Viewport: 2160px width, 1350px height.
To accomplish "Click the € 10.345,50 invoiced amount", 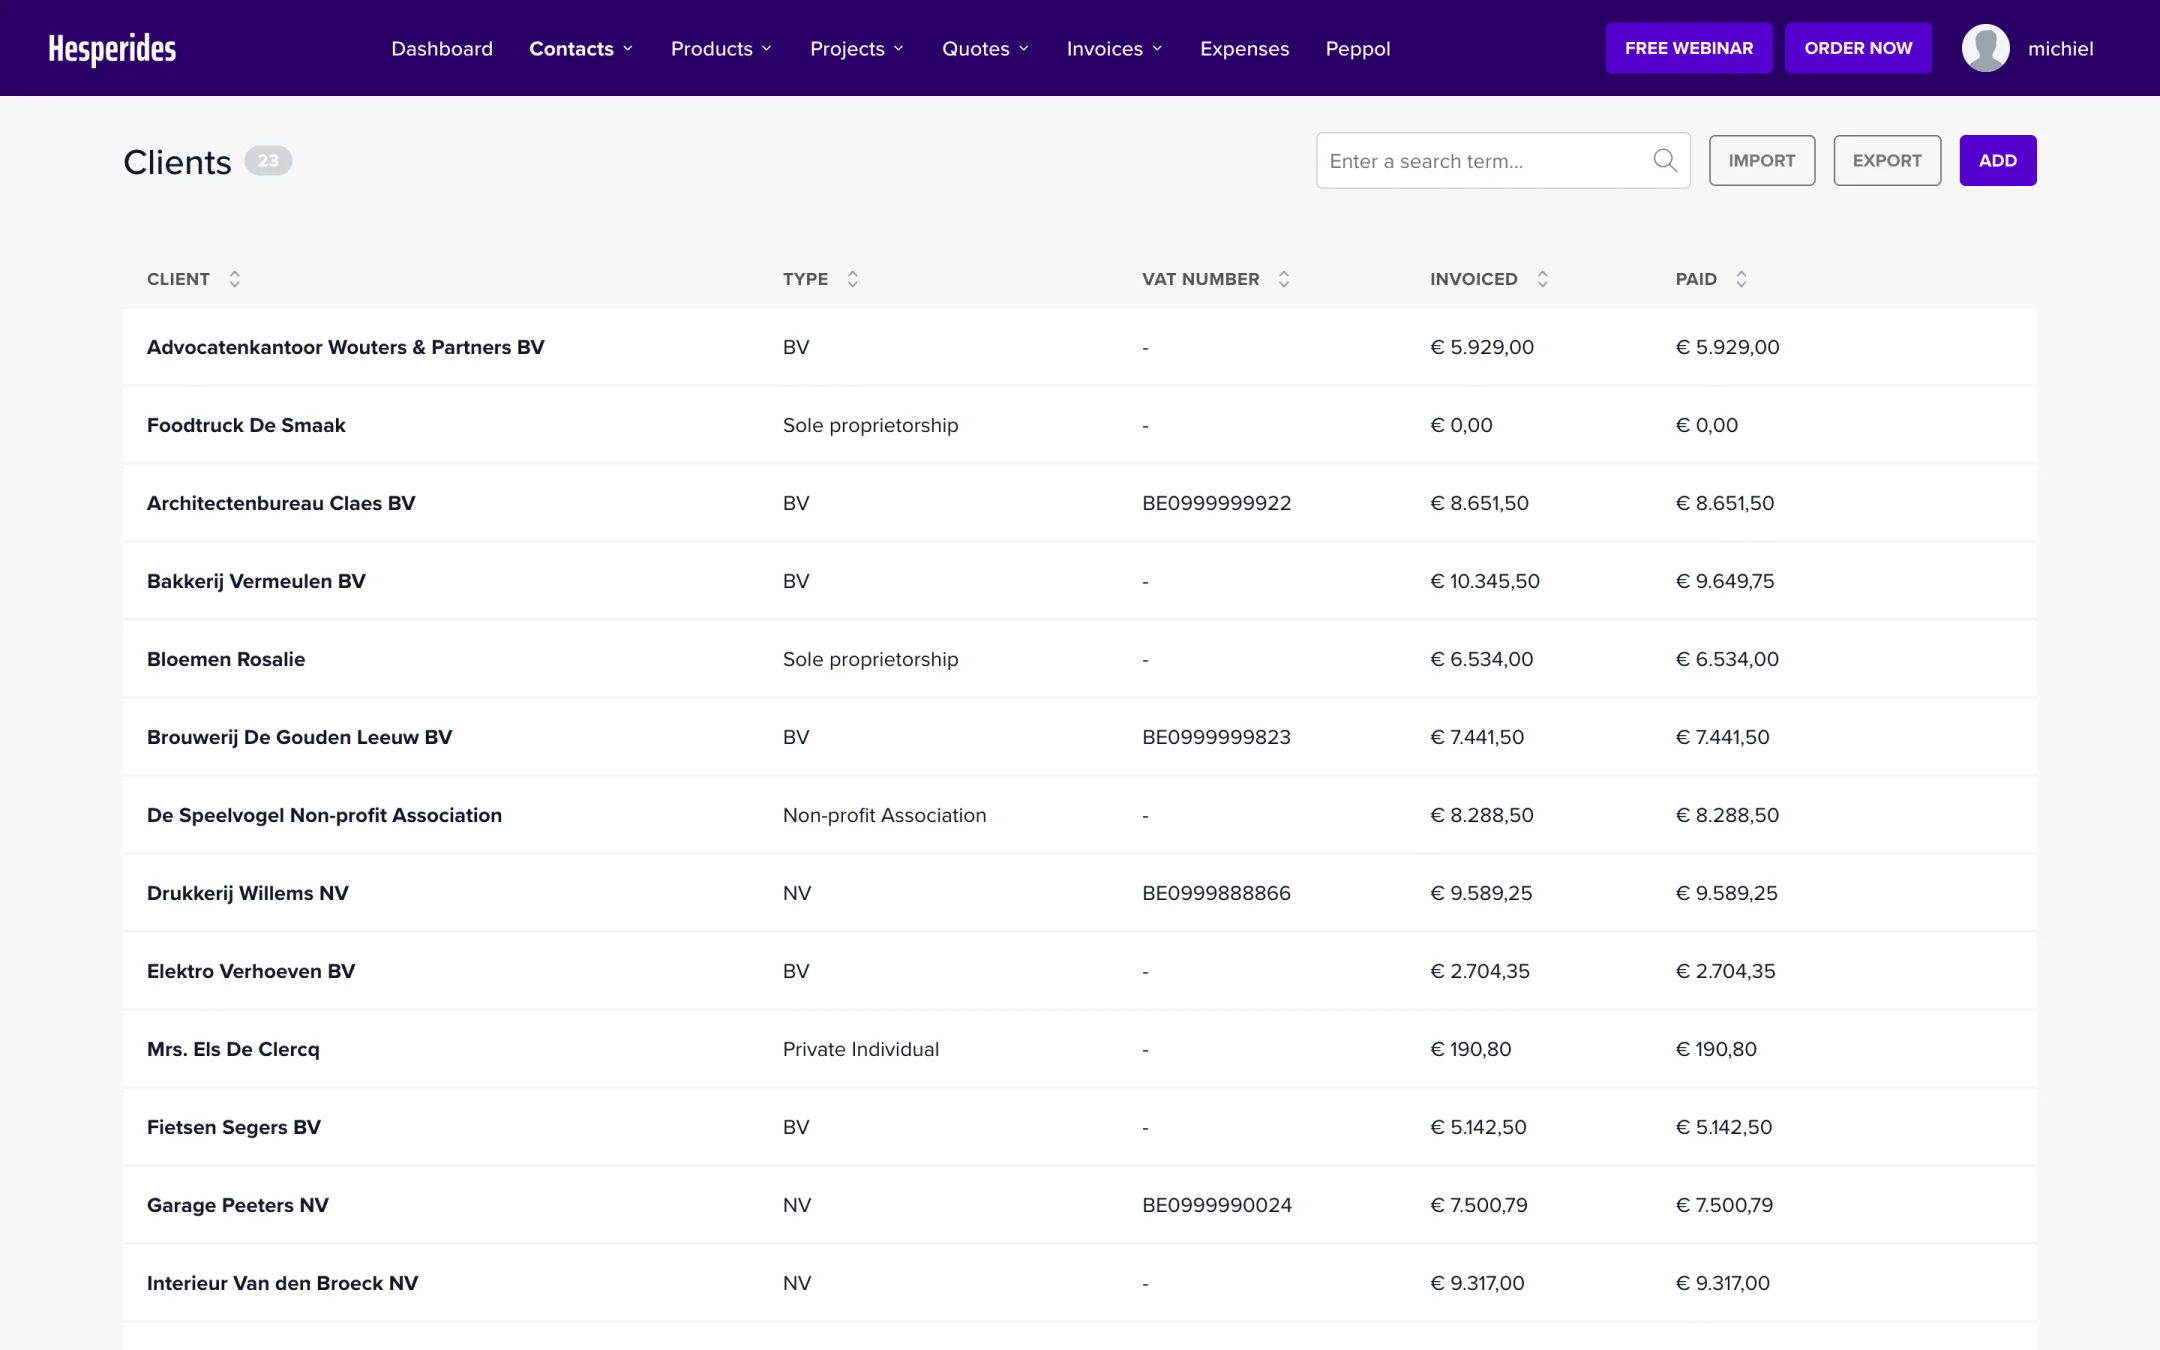I will (1484, 581).
